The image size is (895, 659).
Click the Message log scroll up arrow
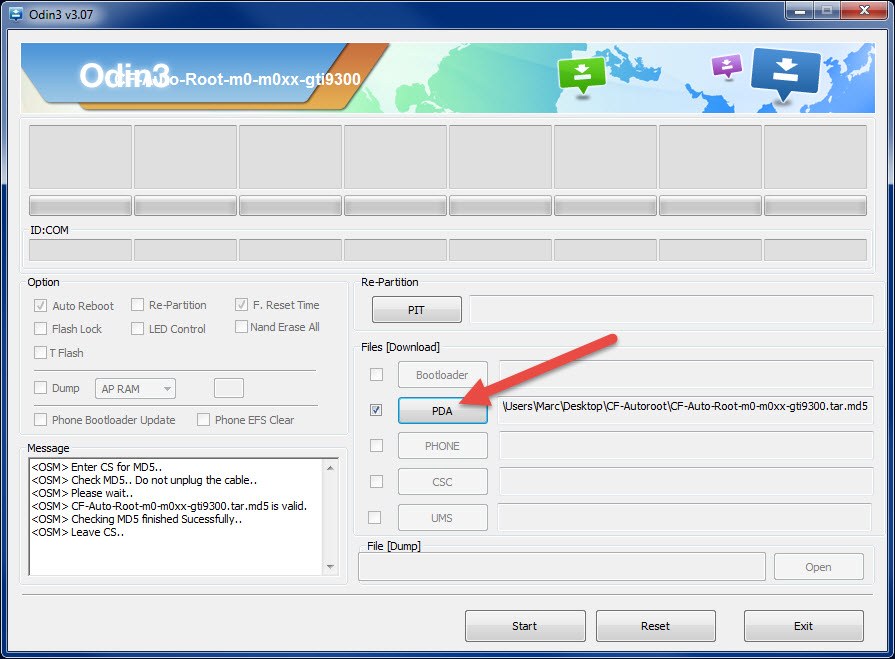click(x=330, y=468)
